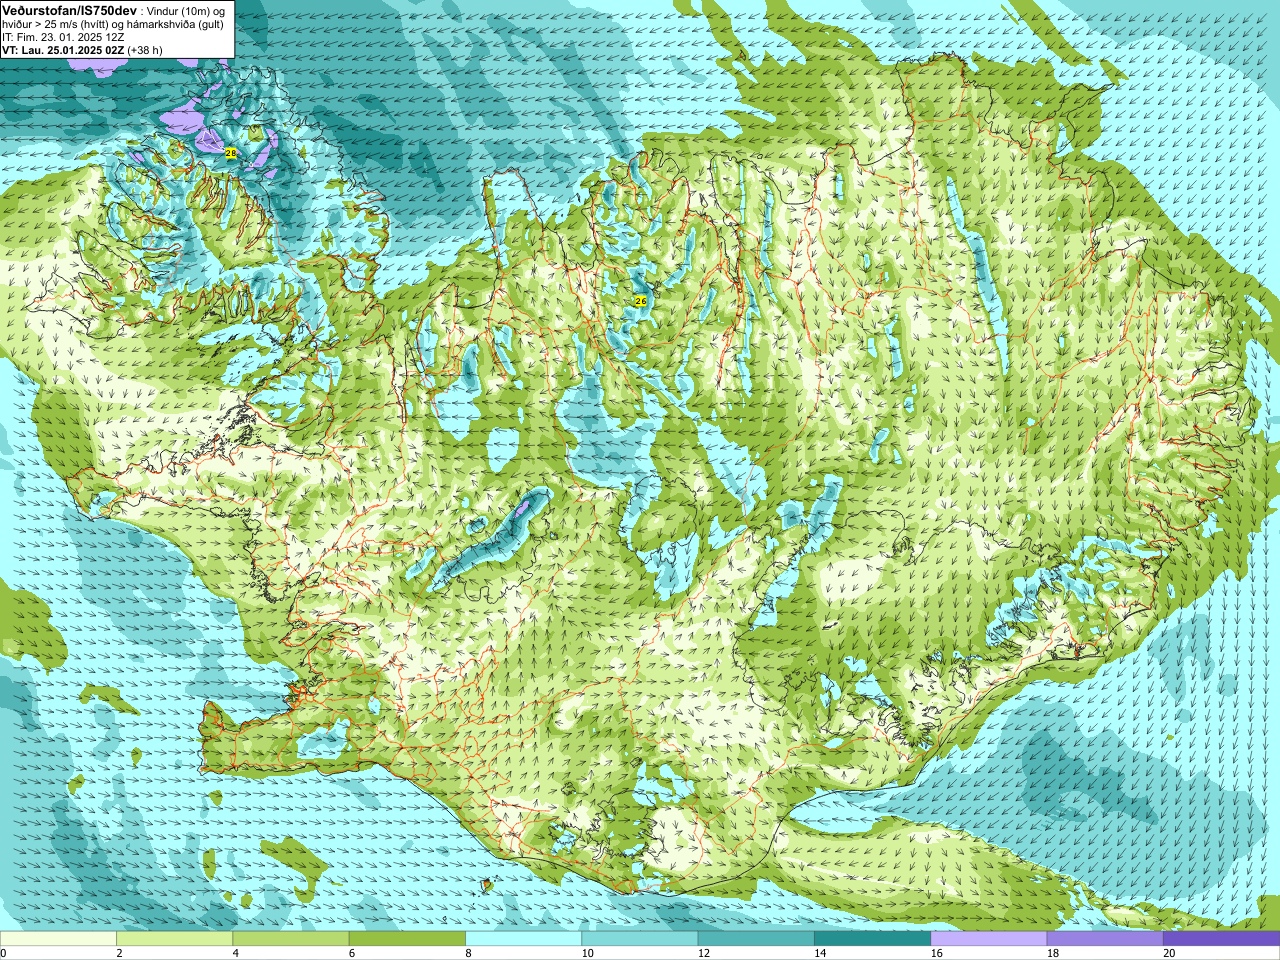Click the legend label '12'

point(704,953)
